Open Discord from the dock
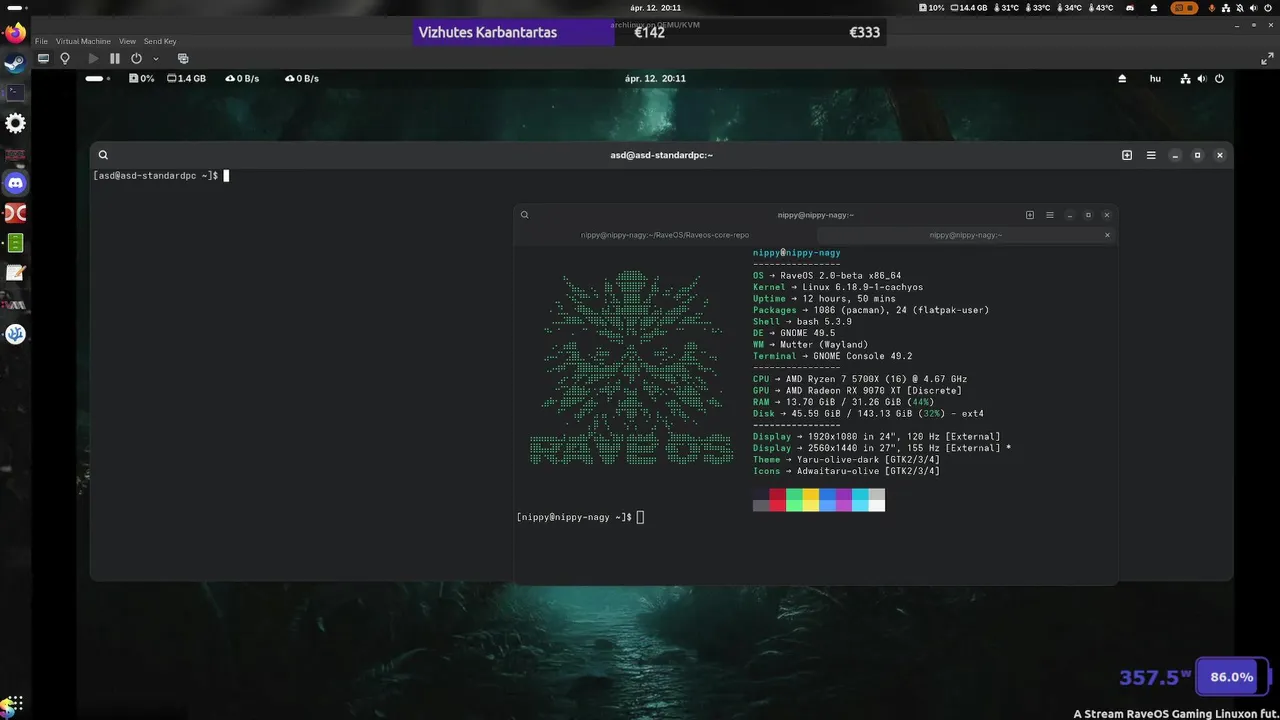1280x720 pixels. (x=15, y=183)
